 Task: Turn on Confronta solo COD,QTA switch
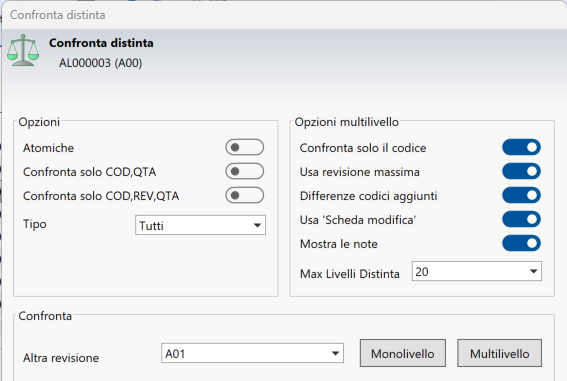click(x=245, y=171)
